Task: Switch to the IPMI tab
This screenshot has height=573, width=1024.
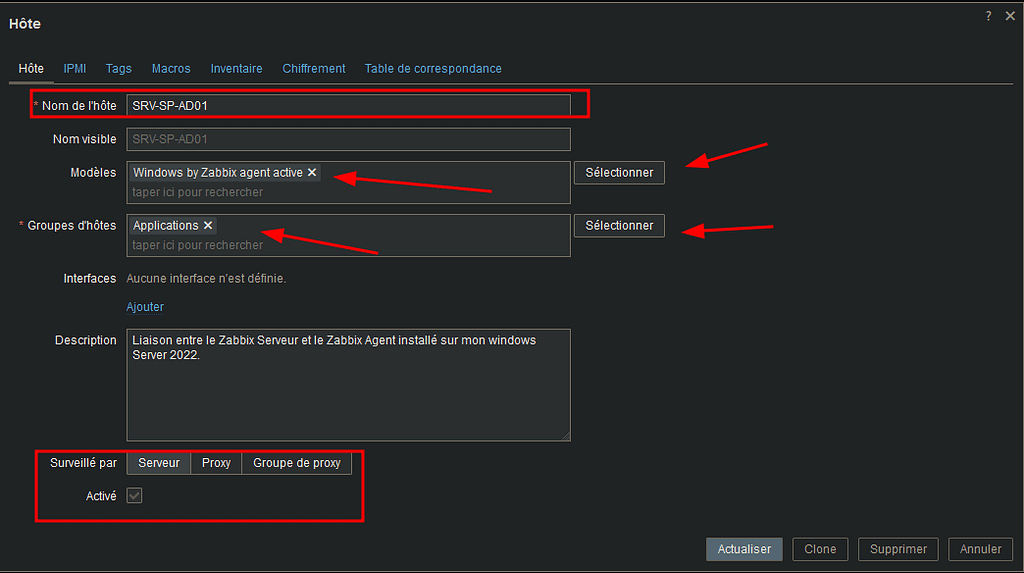Action: tap(75, 69)
